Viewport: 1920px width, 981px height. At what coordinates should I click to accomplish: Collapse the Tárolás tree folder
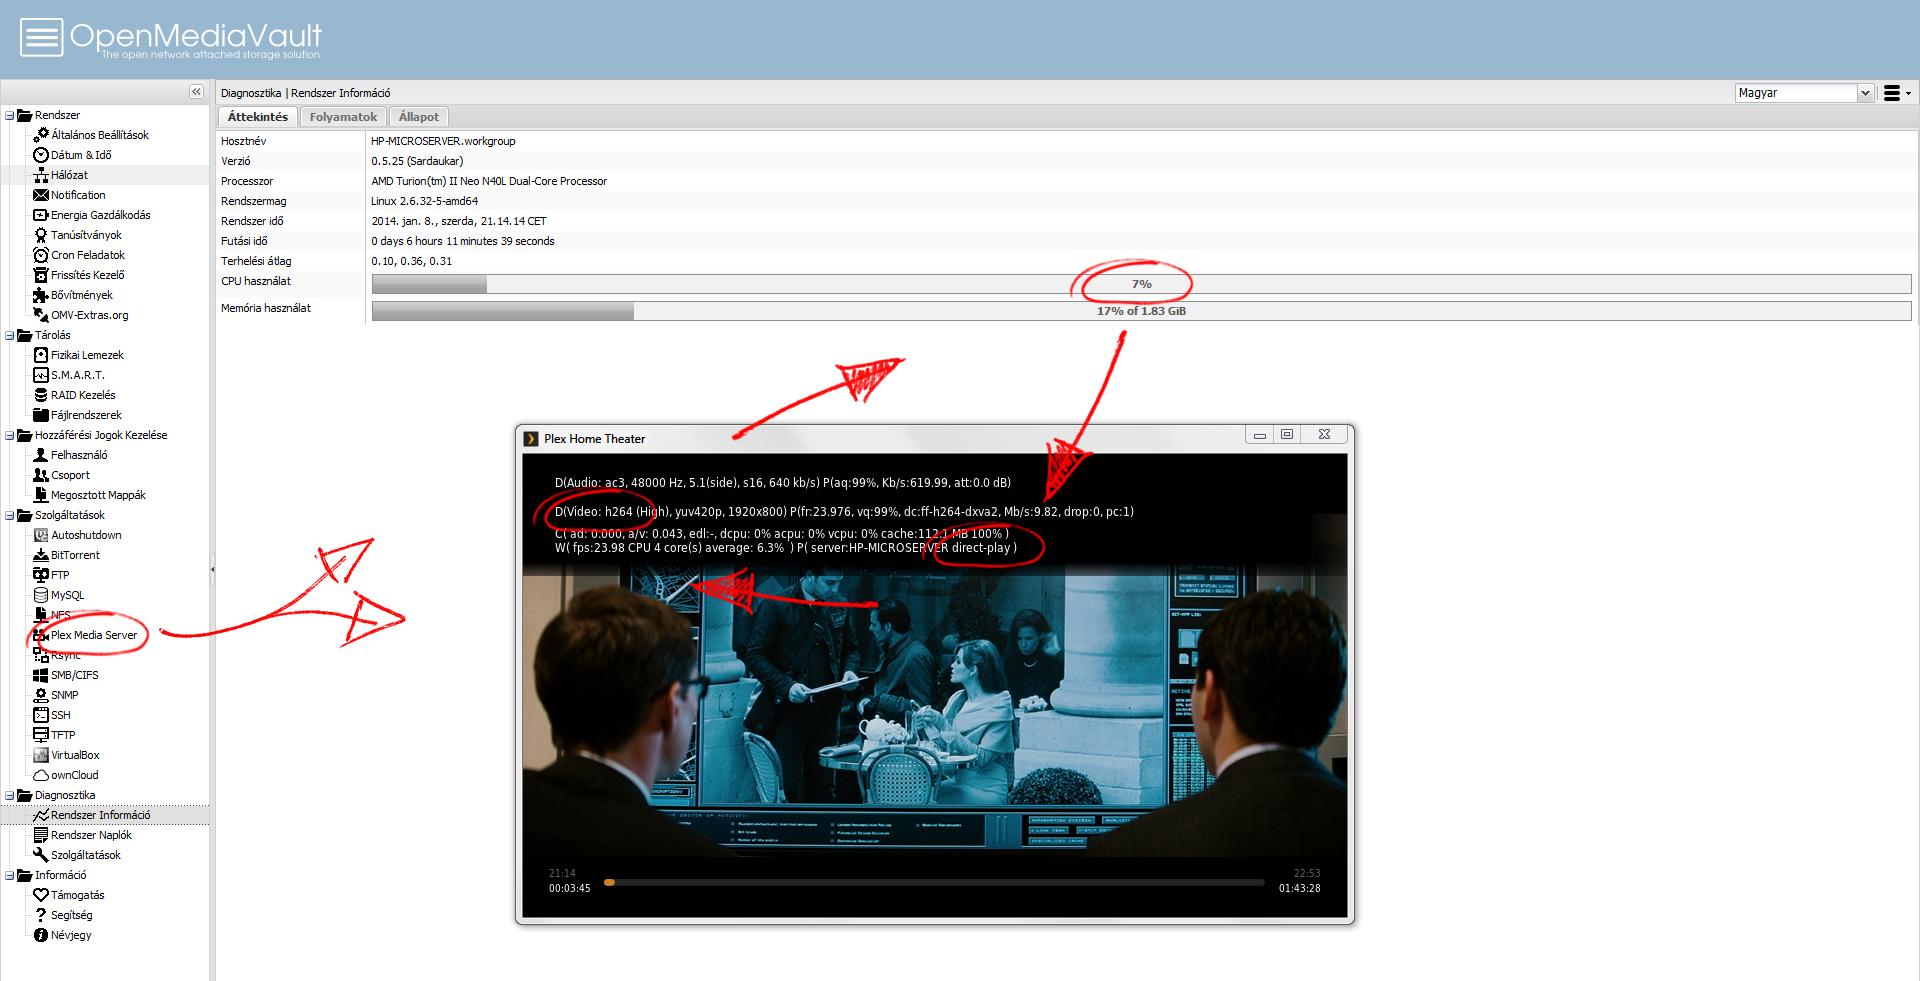[9, 335]
